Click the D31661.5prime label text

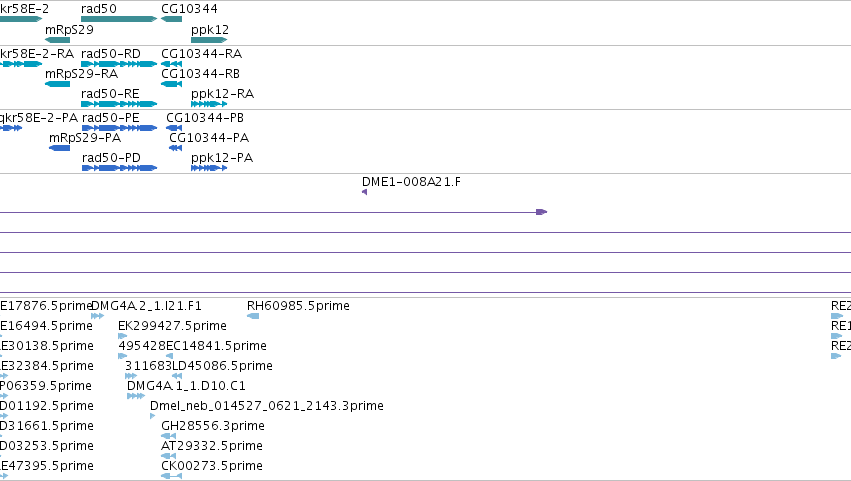47,426
